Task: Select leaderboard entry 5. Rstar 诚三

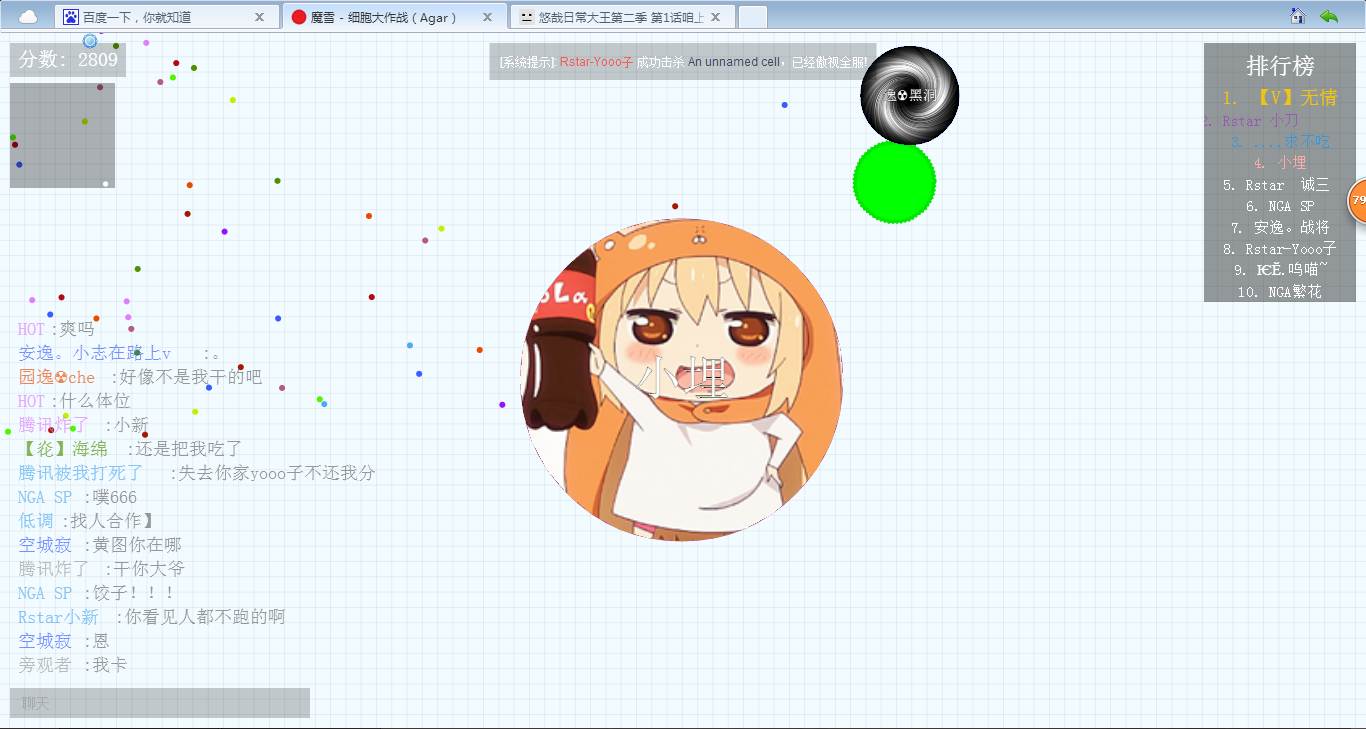Action: coord(1276,185)
